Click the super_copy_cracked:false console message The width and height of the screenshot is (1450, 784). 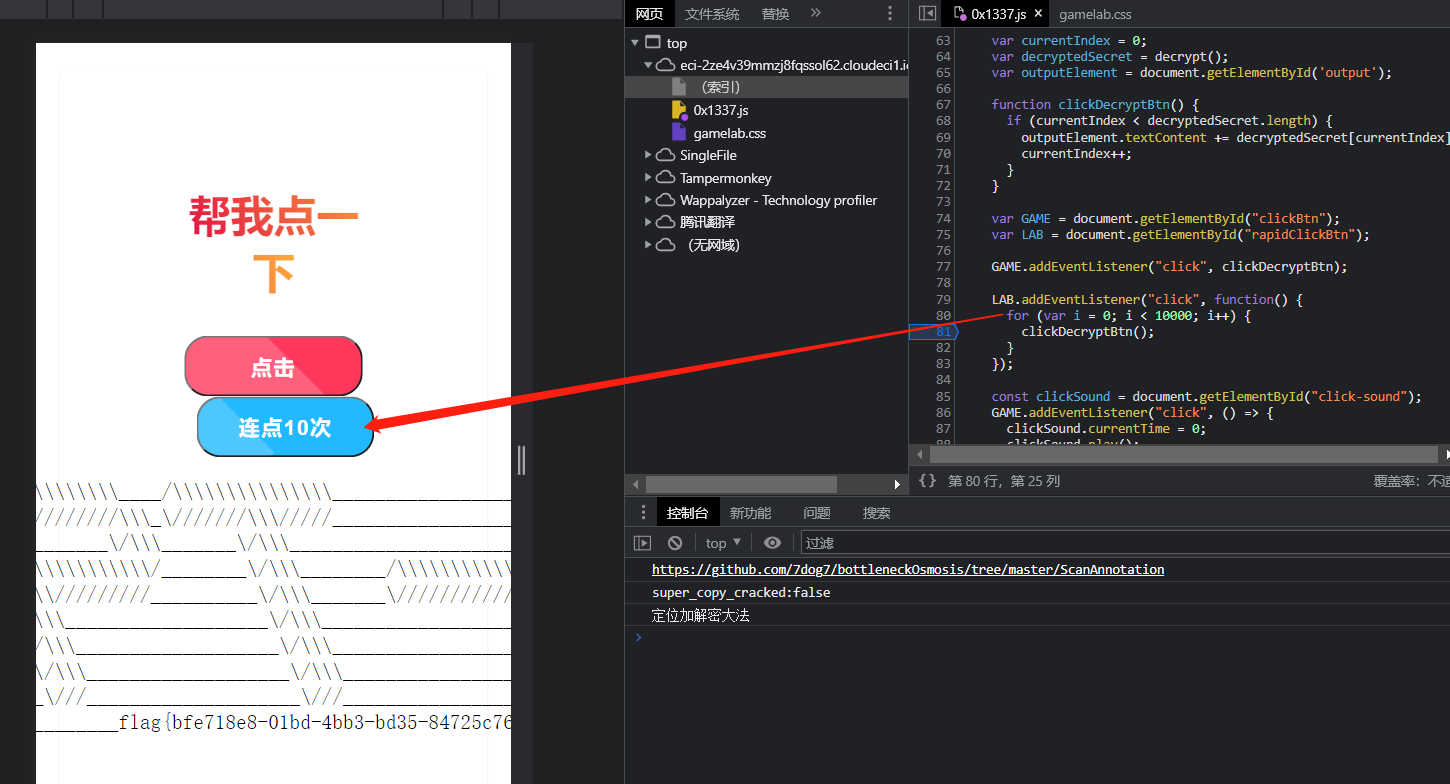pos(741,593)
